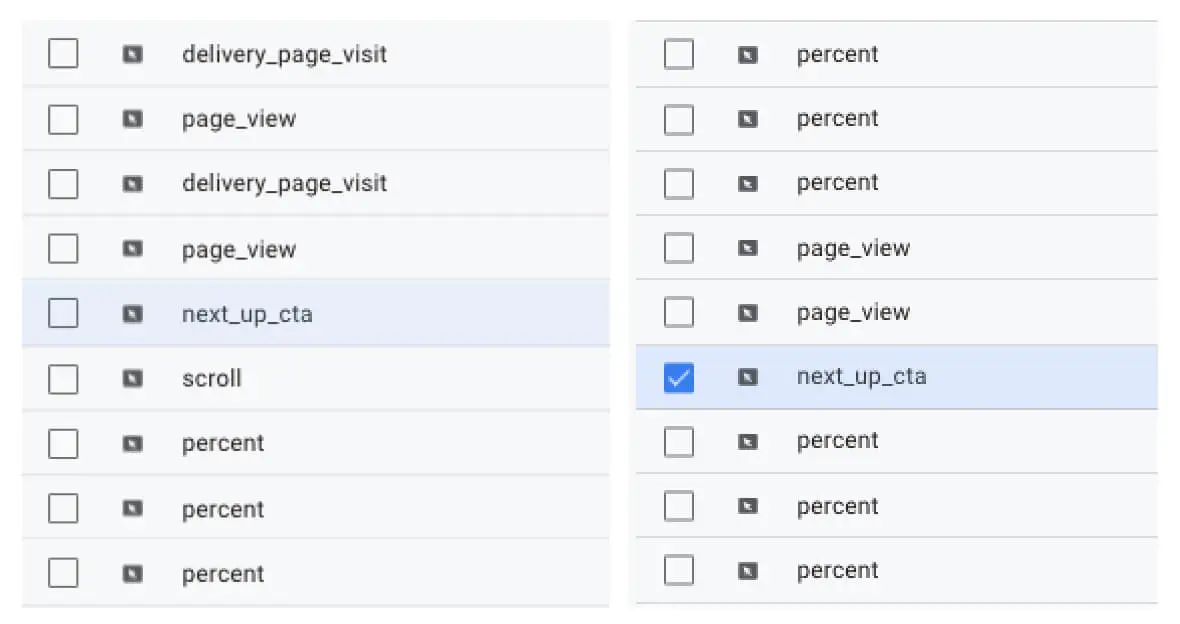Click tag icon beside topmost delivery_page_visit

(132, 54)
